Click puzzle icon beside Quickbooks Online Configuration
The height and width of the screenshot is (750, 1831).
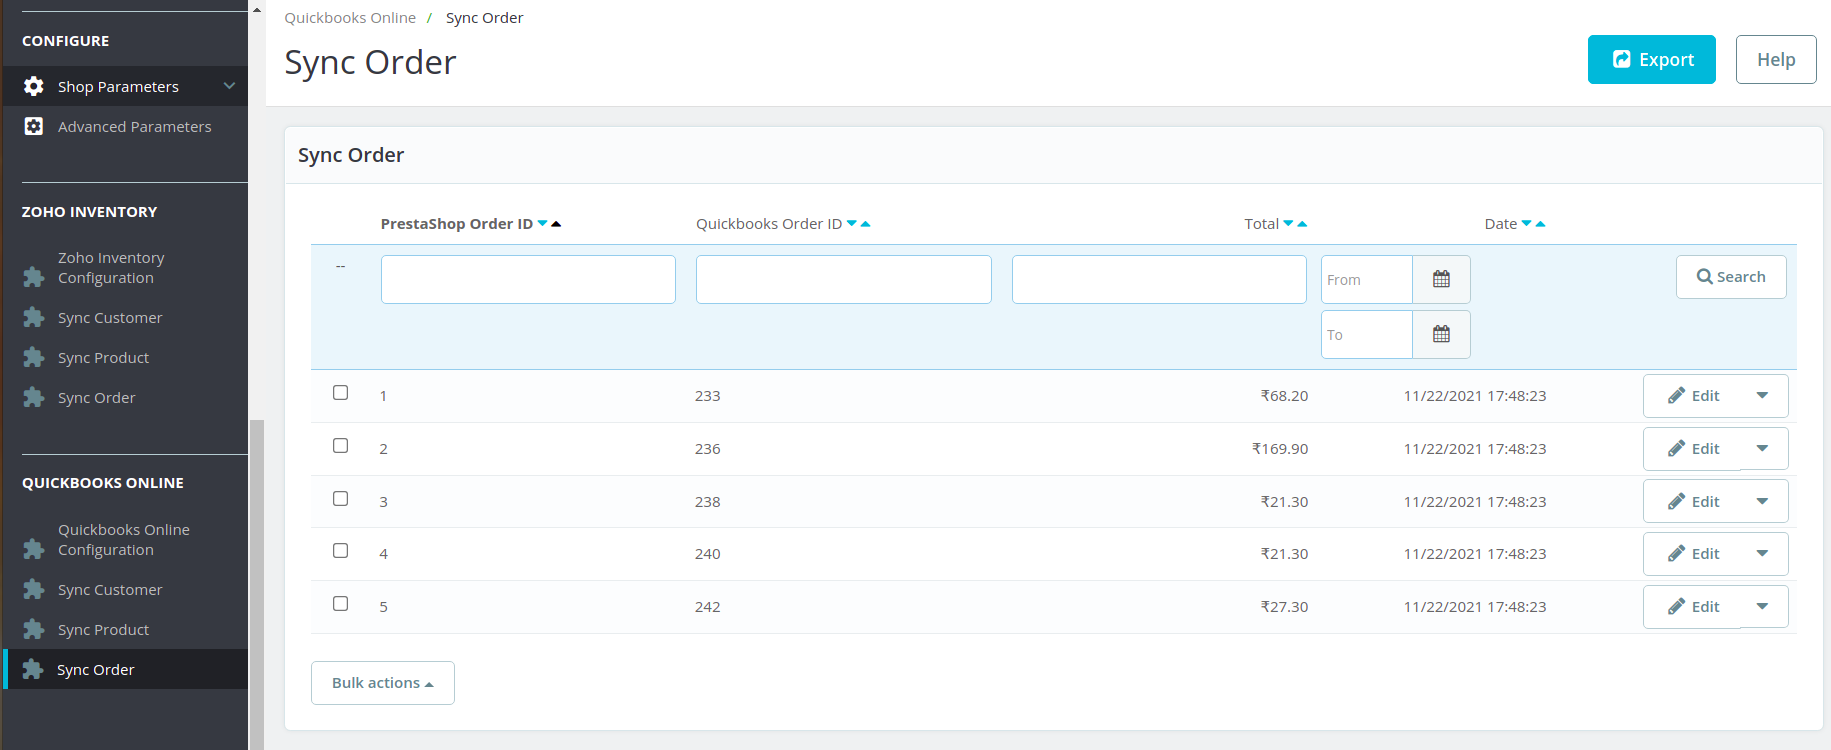[x=33, y=549]
